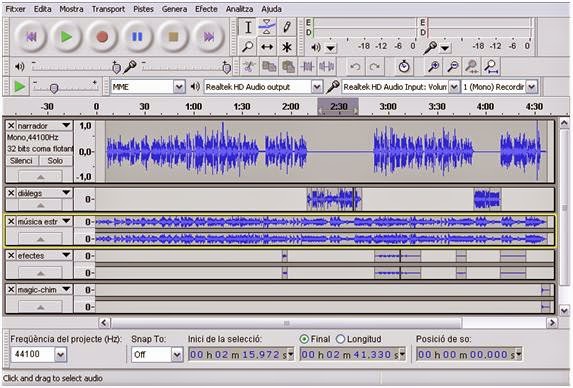Open project frequency 44100 dropdown
573x388 pixels.
pos(60,354)
